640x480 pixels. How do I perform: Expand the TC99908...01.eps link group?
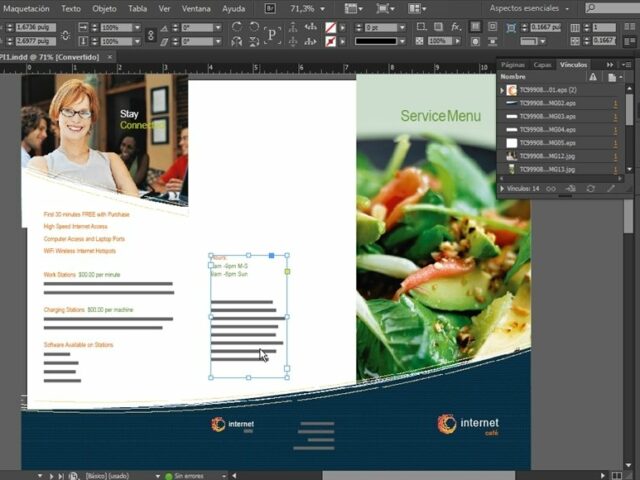pos(502,90)
